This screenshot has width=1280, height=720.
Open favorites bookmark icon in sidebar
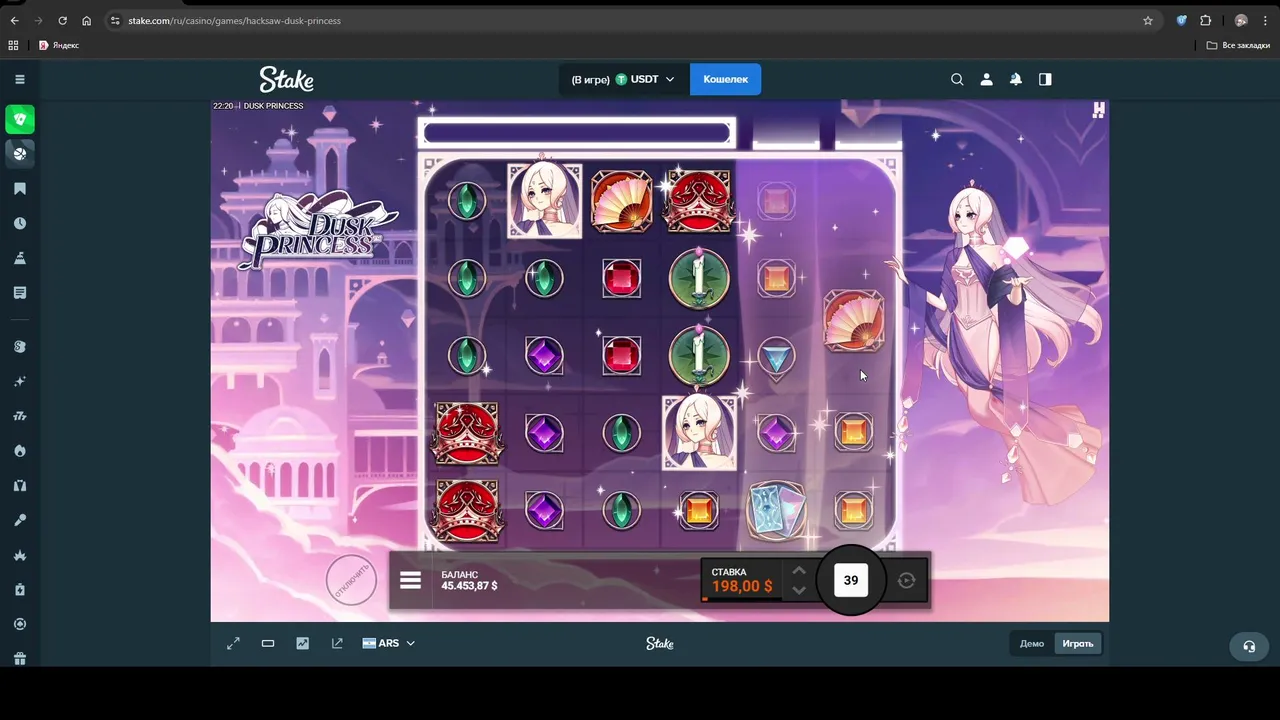pyautogui.click(x=19, y=189)
